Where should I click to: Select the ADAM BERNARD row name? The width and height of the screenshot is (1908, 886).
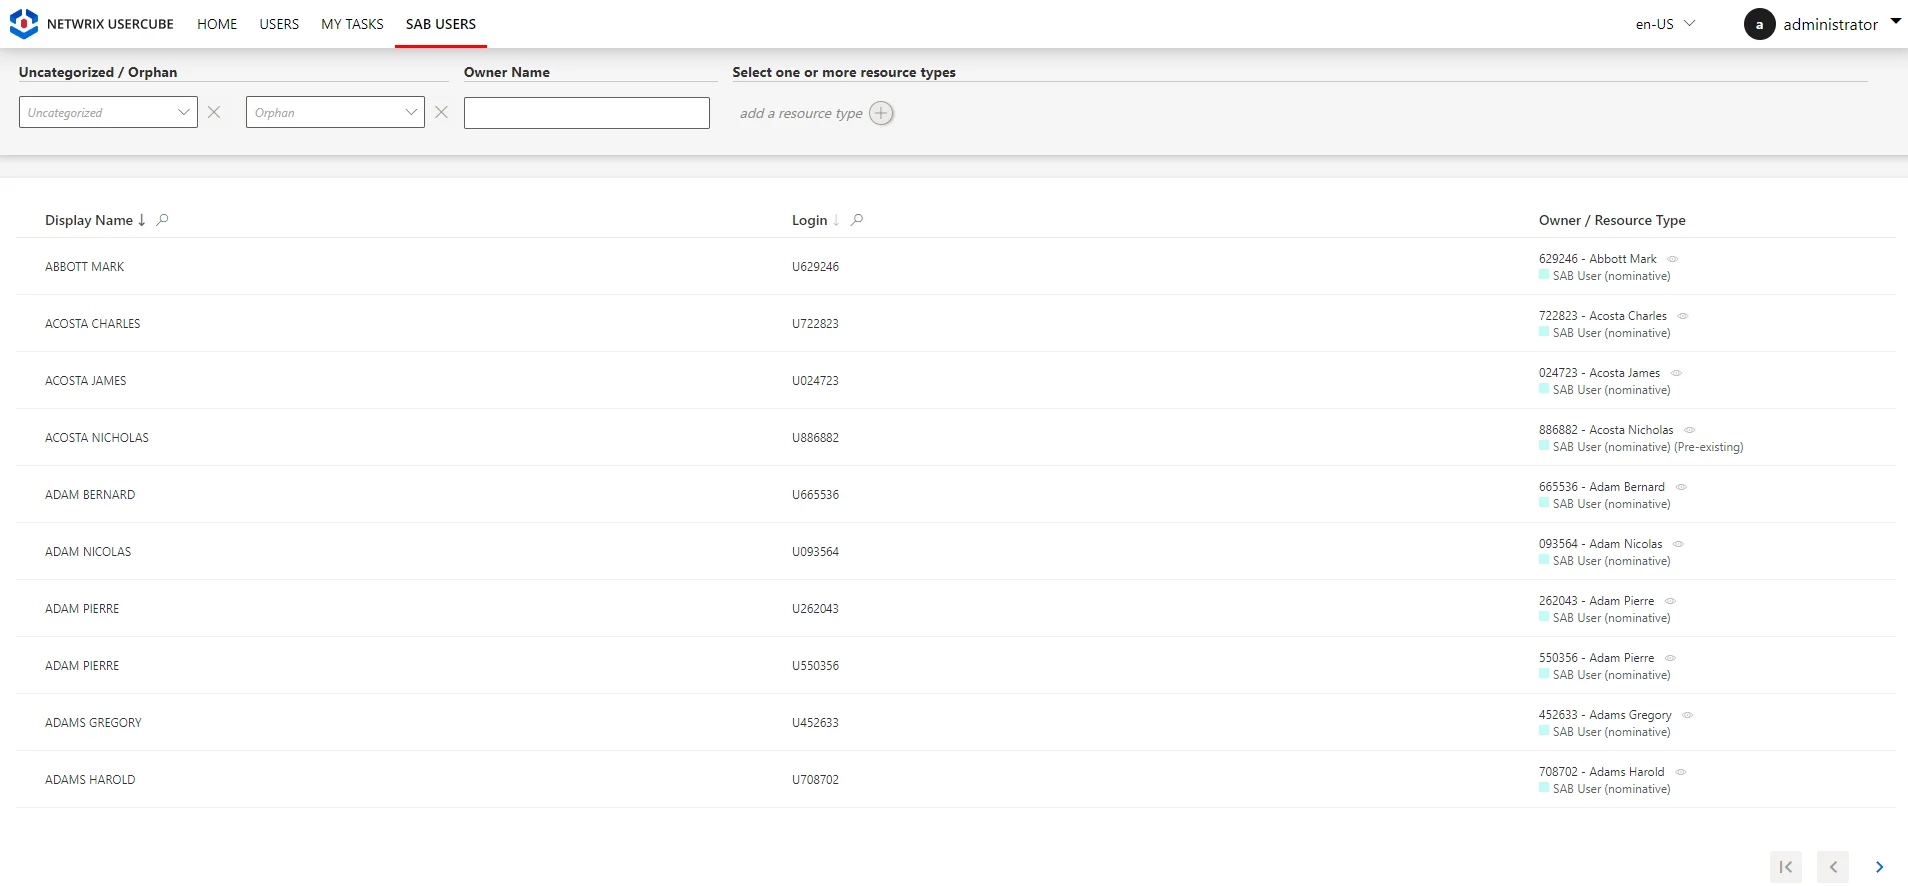(x=90, y=495)
